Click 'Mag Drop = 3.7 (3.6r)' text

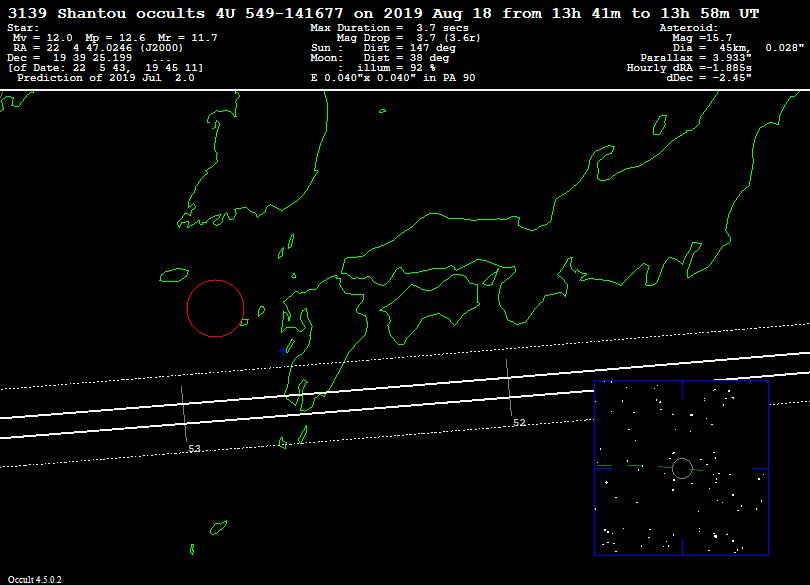(409, 38)
